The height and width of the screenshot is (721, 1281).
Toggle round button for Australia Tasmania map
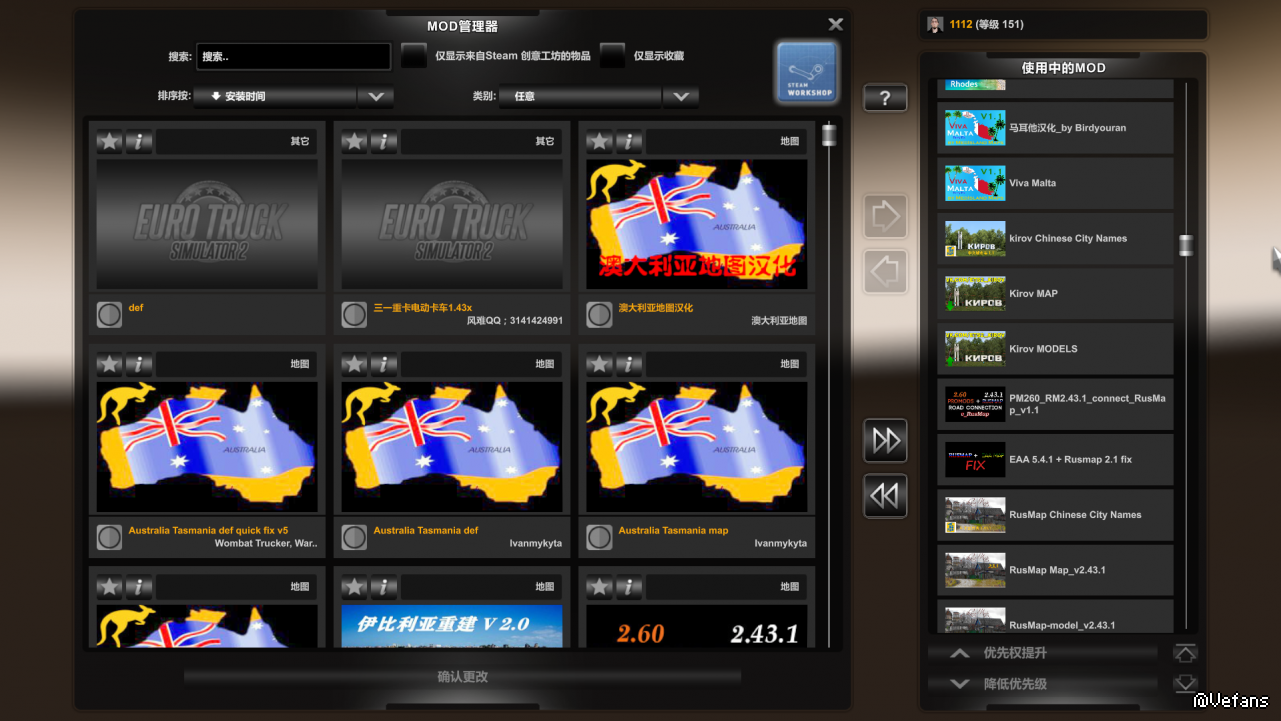click(599, 537)
